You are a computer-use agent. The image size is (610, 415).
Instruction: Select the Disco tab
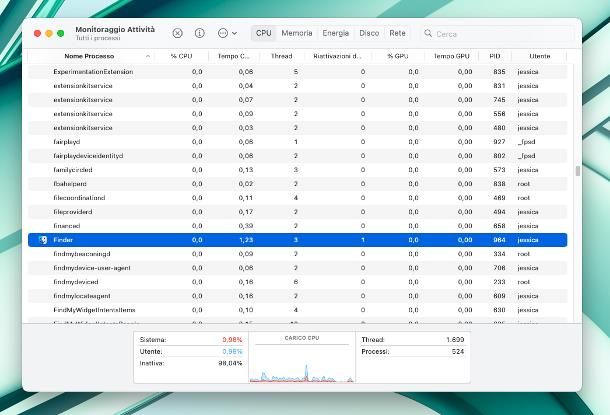(369, 33)
